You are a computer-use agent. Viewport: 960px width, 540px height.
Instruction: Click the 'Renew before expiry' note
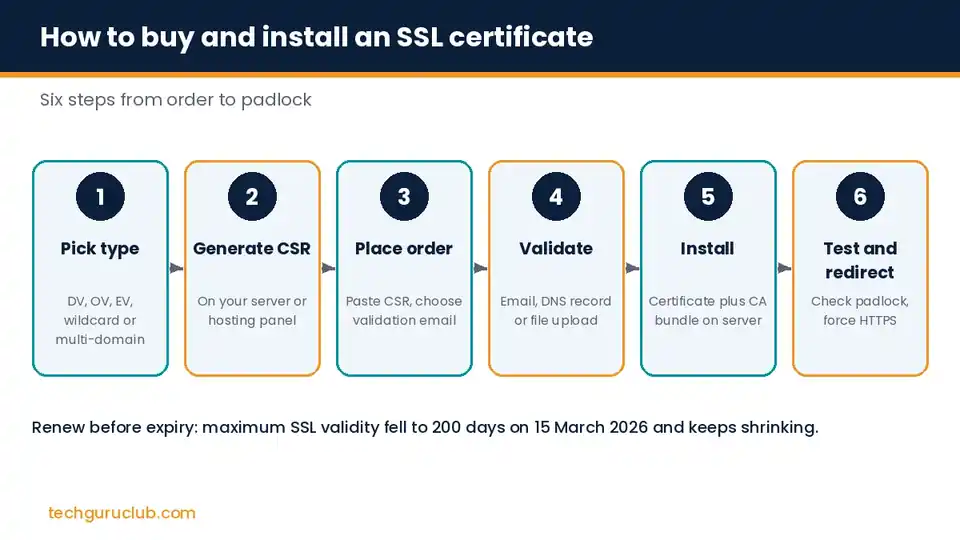click(425, 427)
